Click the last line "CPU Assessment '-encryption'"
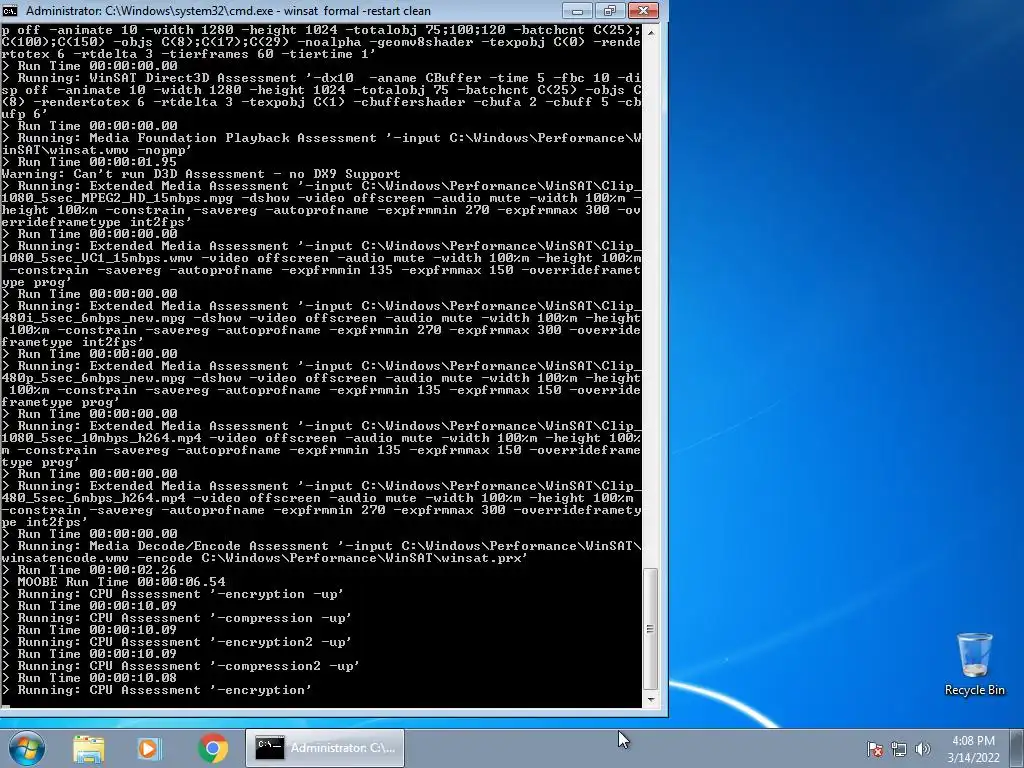The height and width of the screenshot is (768, 1024). click(x=156, y=690)
